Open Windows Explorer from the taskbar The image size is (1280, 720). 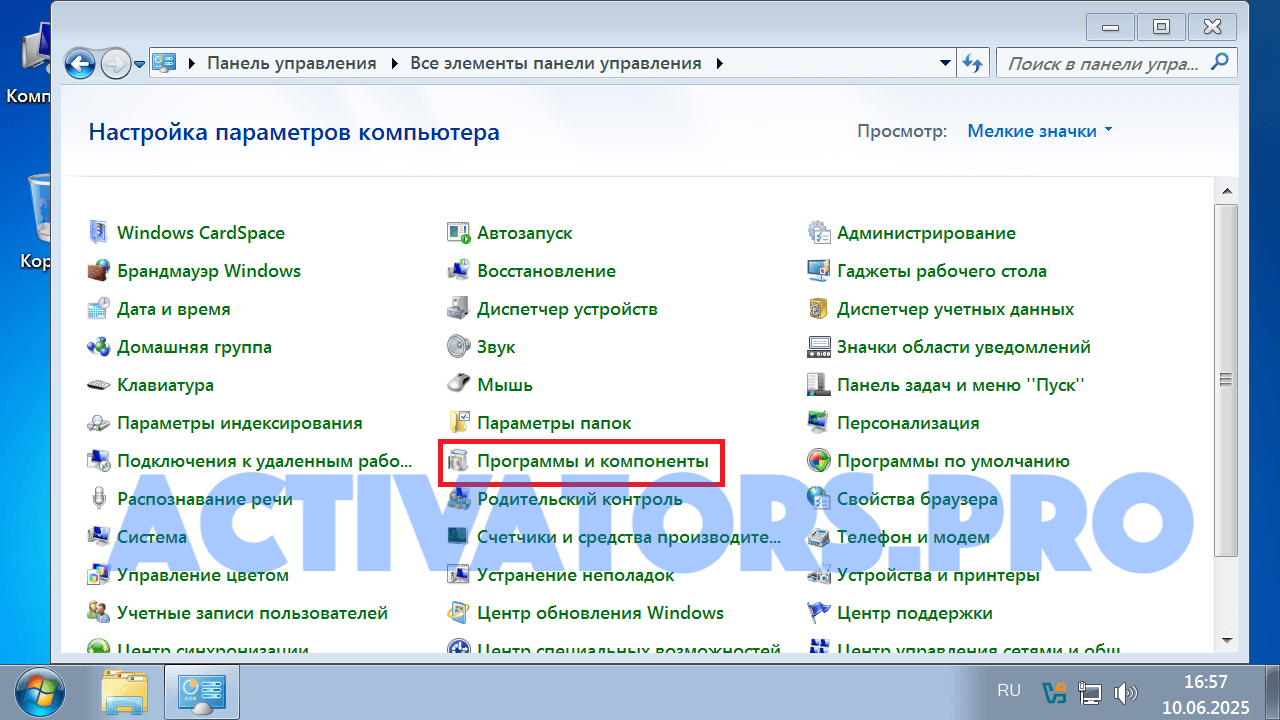(125, 692)
